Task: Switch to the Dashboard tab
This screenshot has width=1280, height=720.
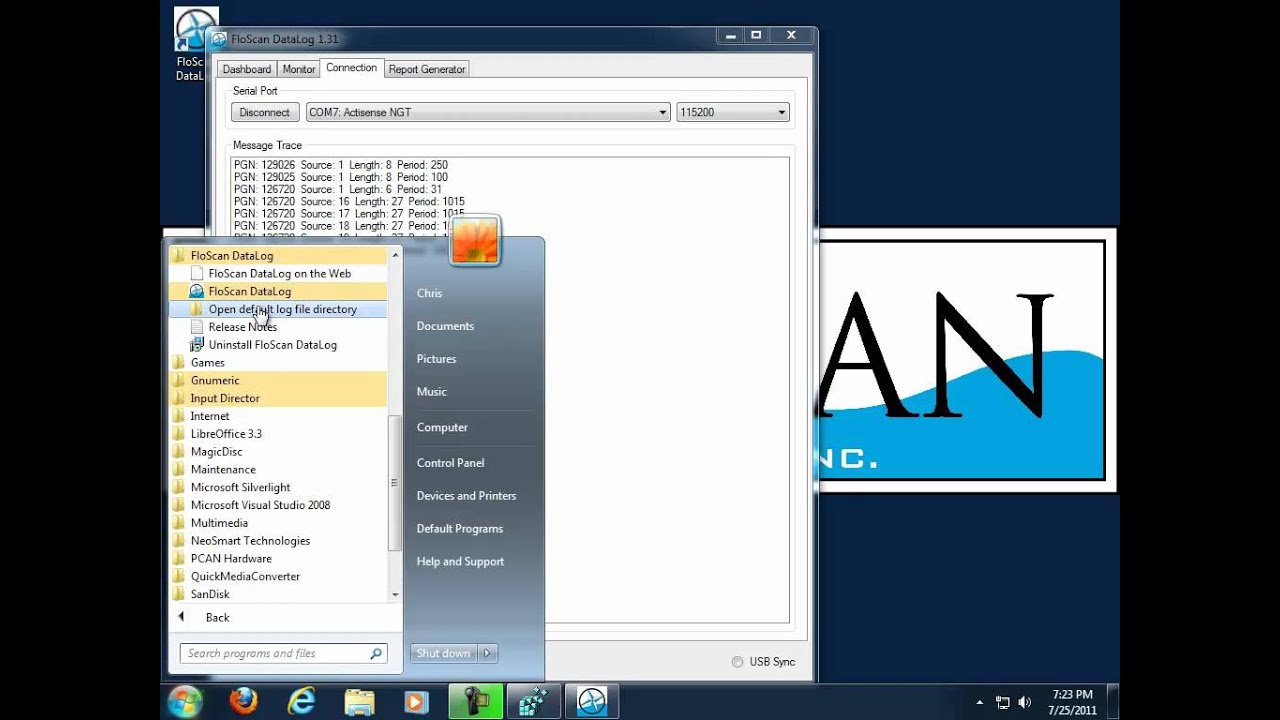Action: 247,69
